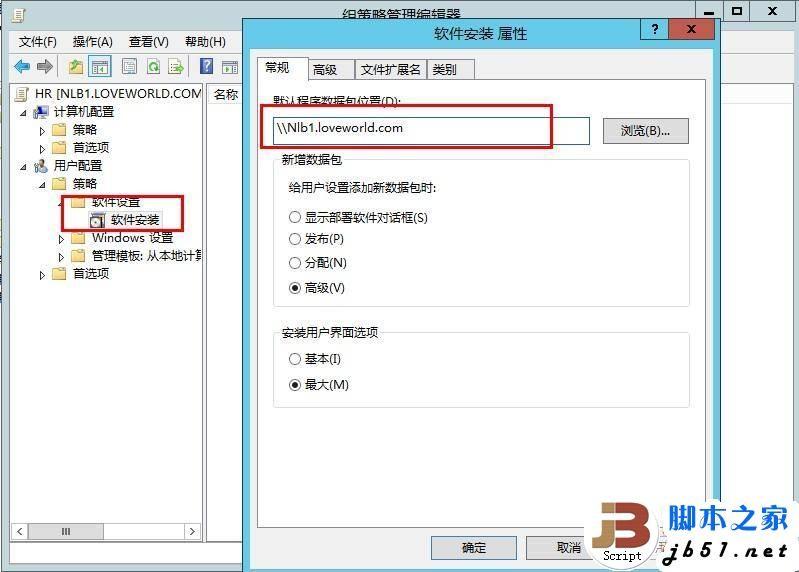Collapse the 计算机配置 tree node
Viewport: 799px width, 572px height.
click(x=23, y=113)
